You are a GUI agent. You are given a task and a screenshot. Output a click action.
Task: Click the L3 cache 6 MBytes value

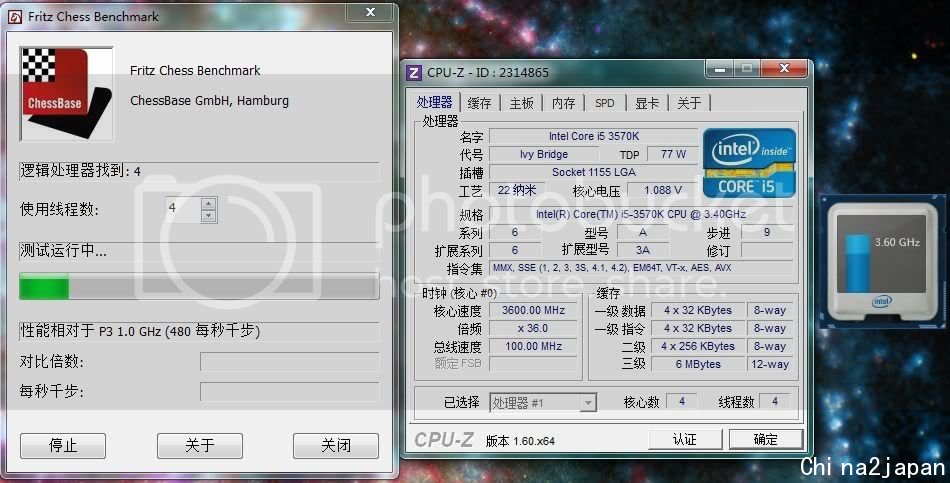[x=698, y=364]
